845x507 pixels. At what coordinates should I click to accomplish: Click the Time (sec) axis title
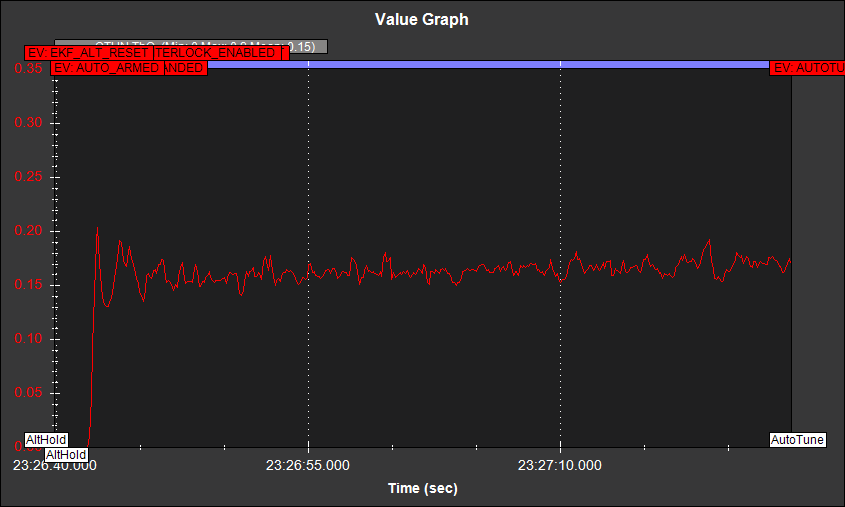coord(422,488)
